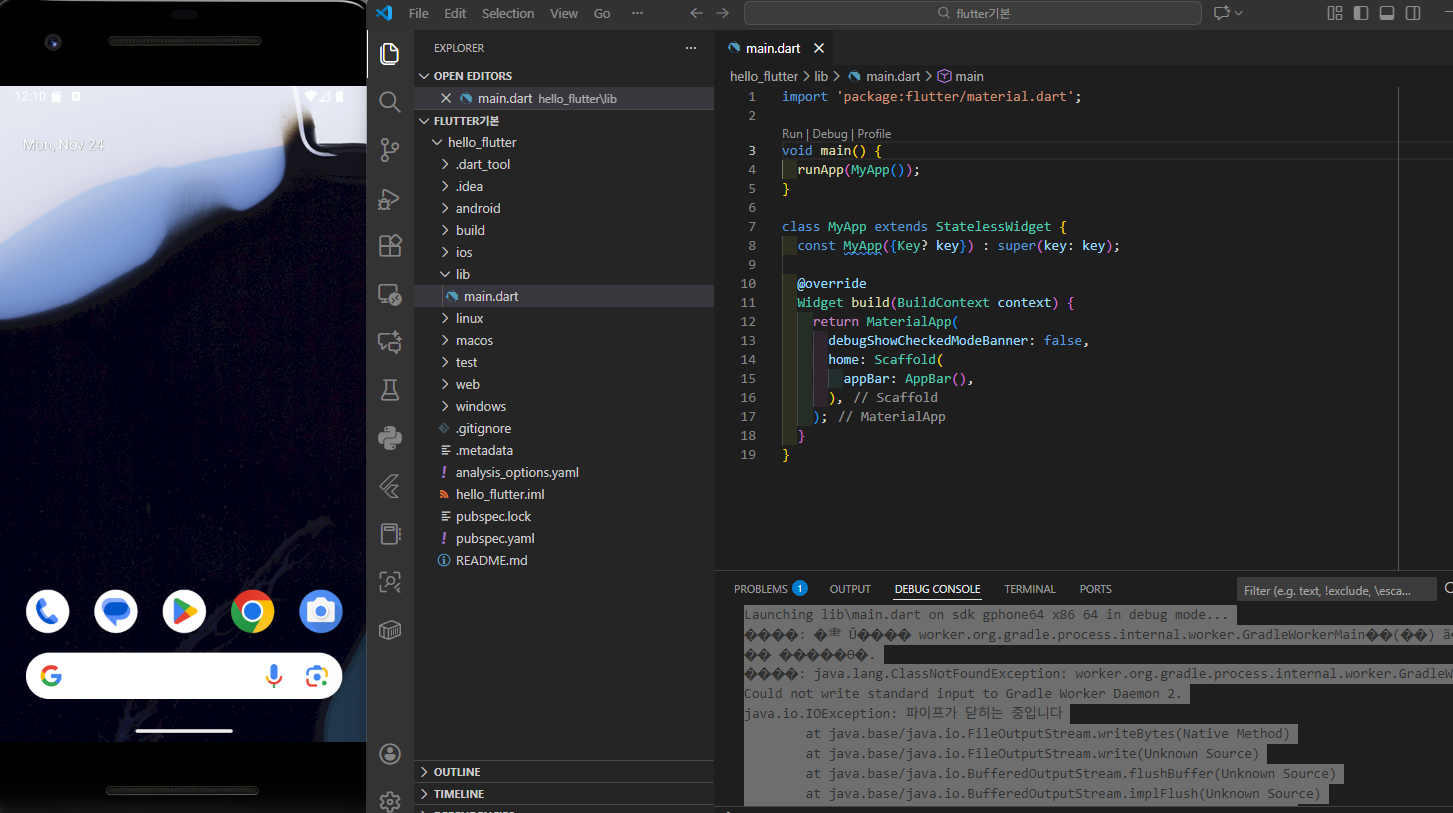The width and height of the screenshot is (1453, 813).
Task: Launch Chrome on the Android emulator
Action: tap(252, 611)
